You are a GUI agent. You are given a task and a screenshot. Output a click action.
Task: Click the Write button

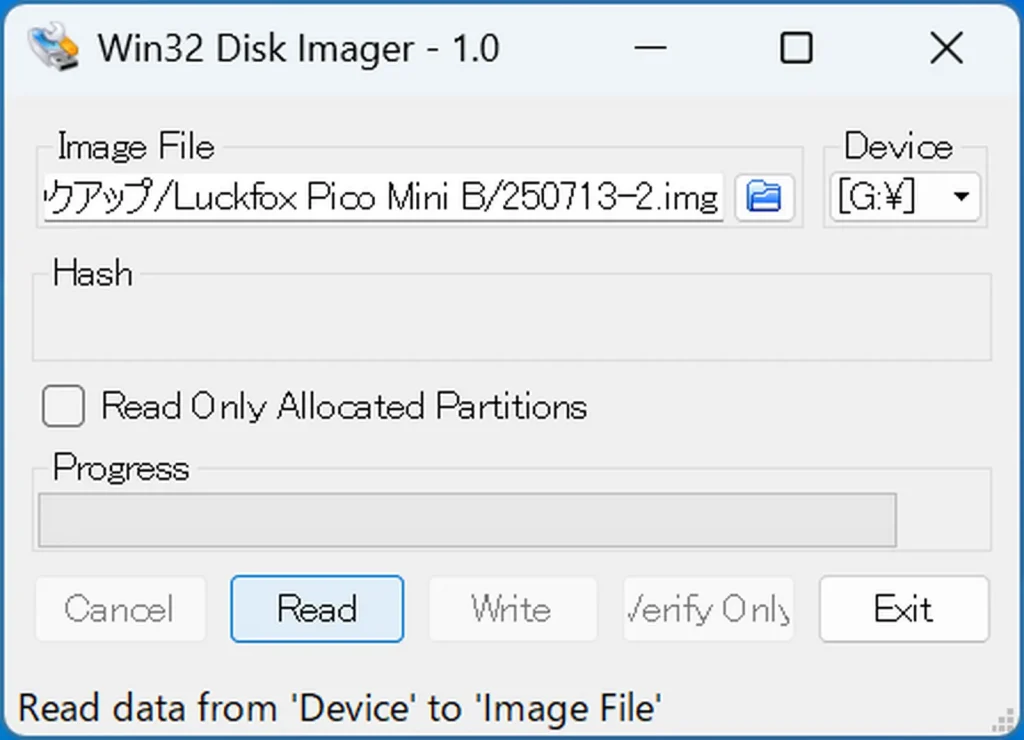point(513,609)
